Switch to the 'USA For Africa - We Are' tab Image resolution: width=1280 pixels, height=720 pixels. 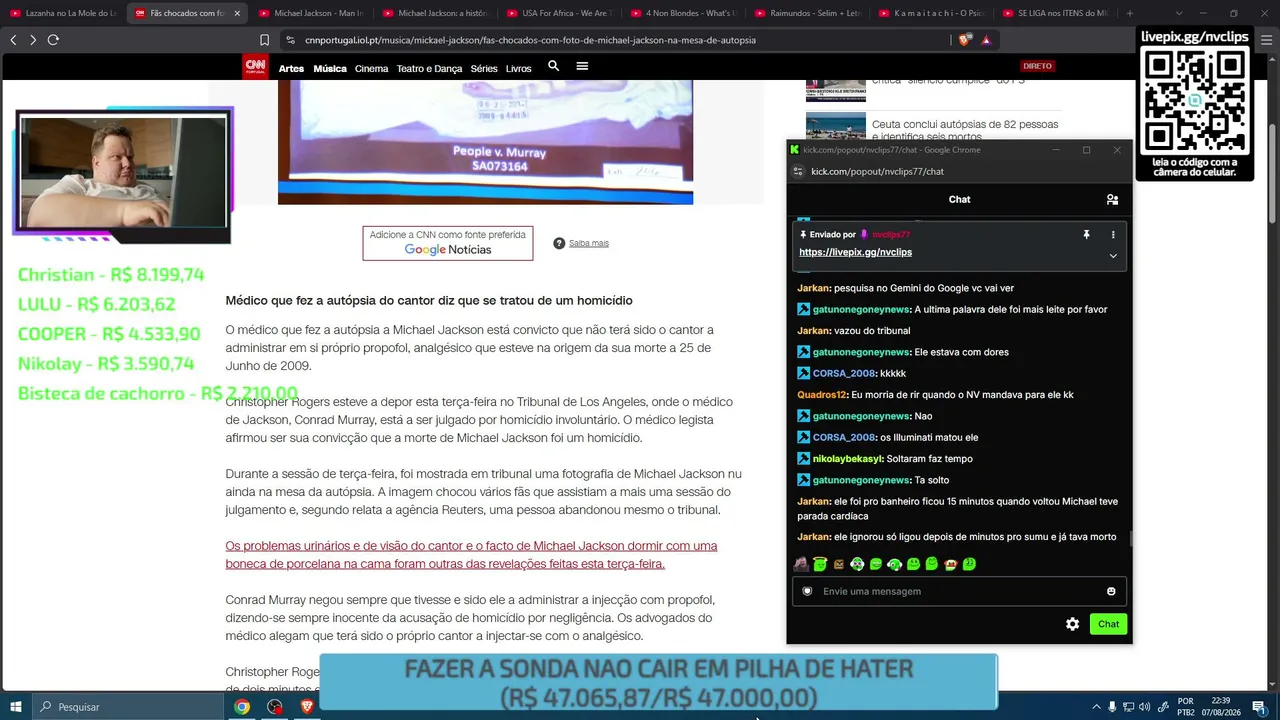pos(560,13)
